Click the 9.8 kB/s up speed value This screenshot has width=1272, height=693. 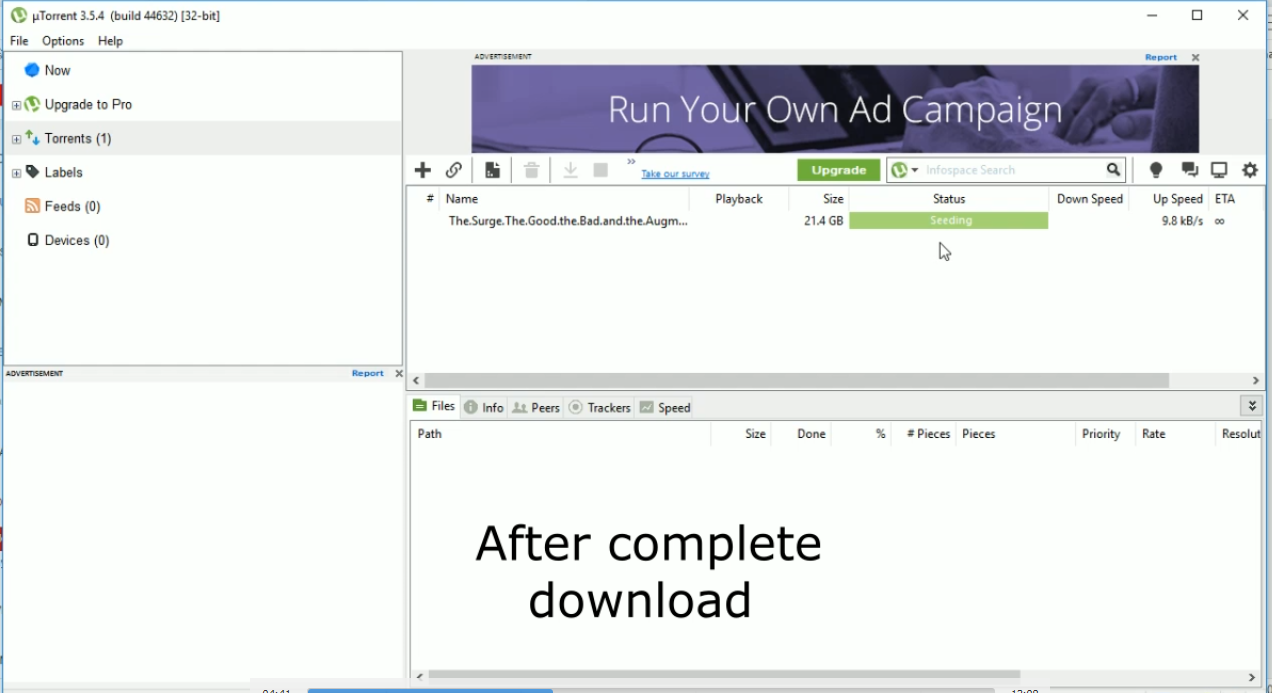coord(1182,221)
